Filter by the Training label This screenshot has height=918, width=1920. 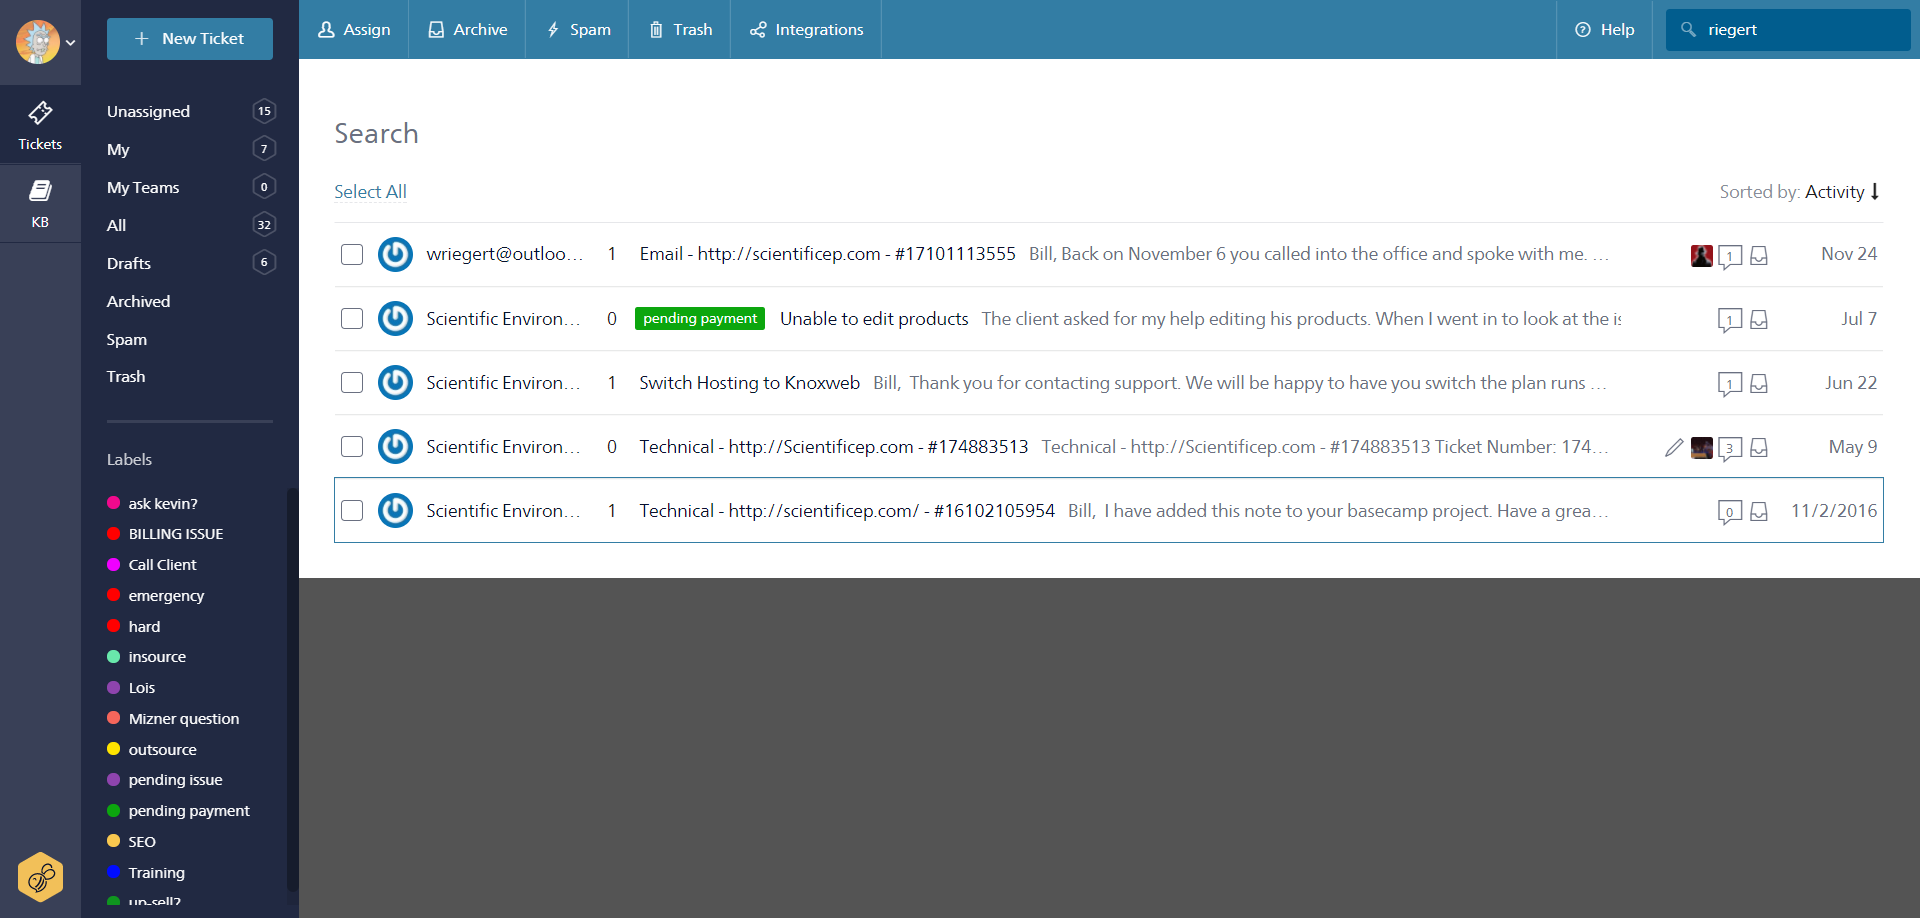[156, 873]
